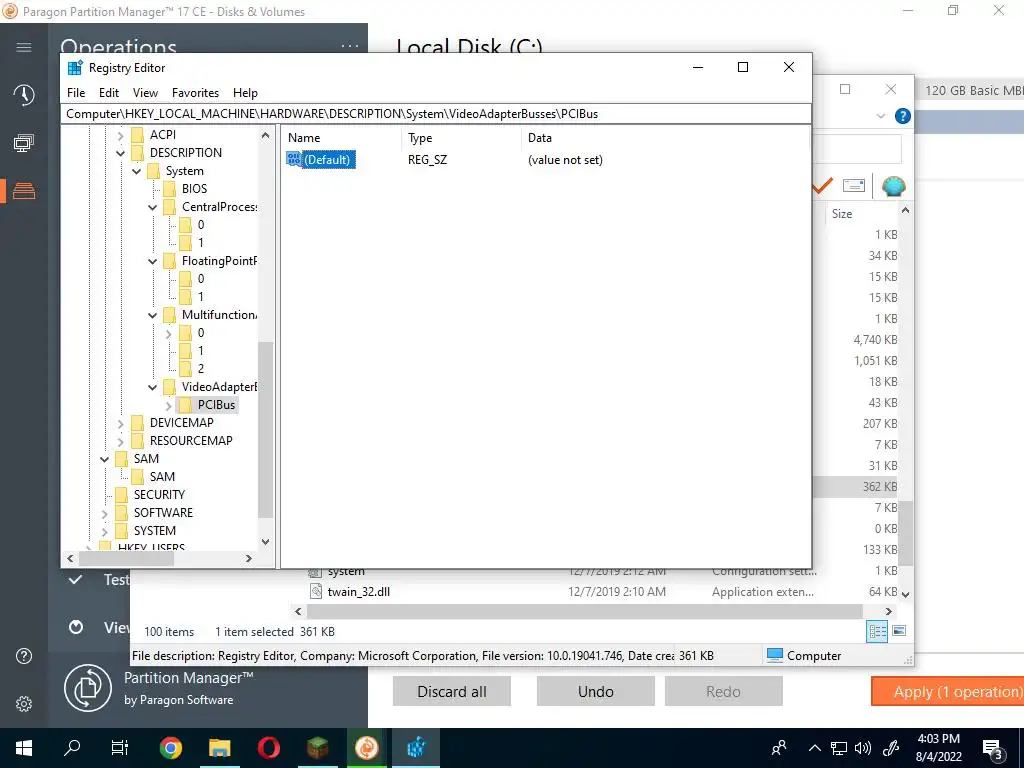The height and width of the screenshot is (768, 1024).
Task: Open taskbar search
Action: click(x=72, y=748)
